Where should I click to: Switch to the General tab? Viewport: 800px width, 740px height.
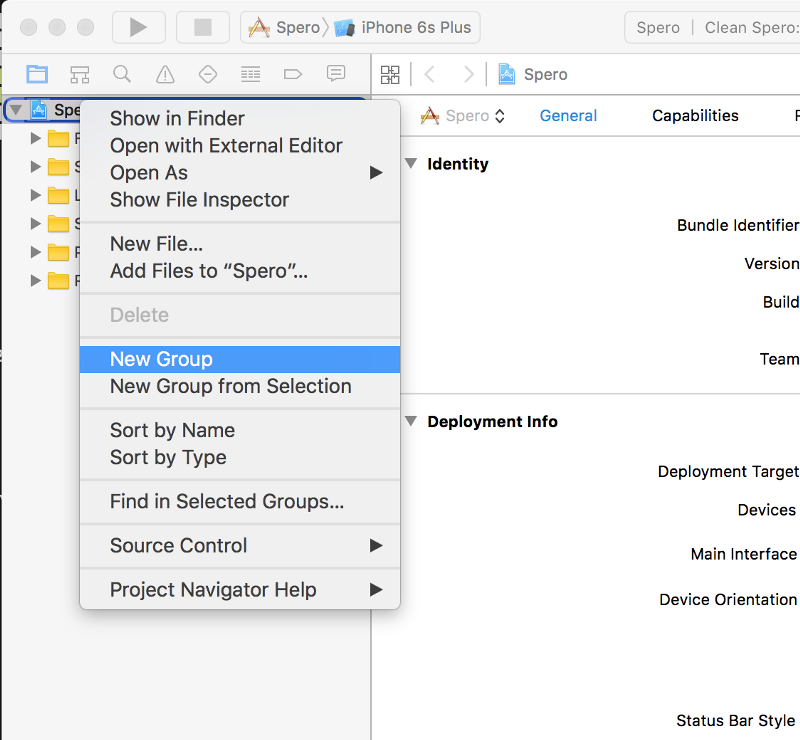(568, 116)
